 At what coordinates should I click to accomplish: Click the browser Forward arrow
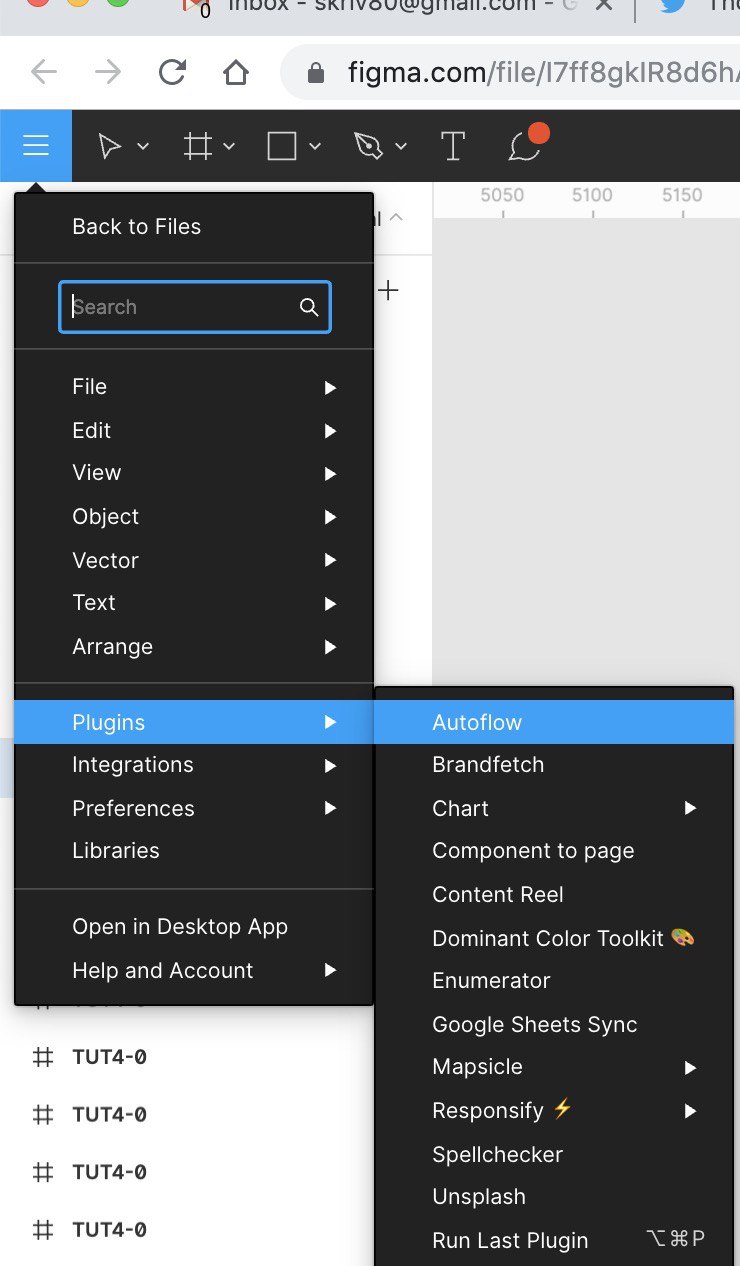[107, 72]
